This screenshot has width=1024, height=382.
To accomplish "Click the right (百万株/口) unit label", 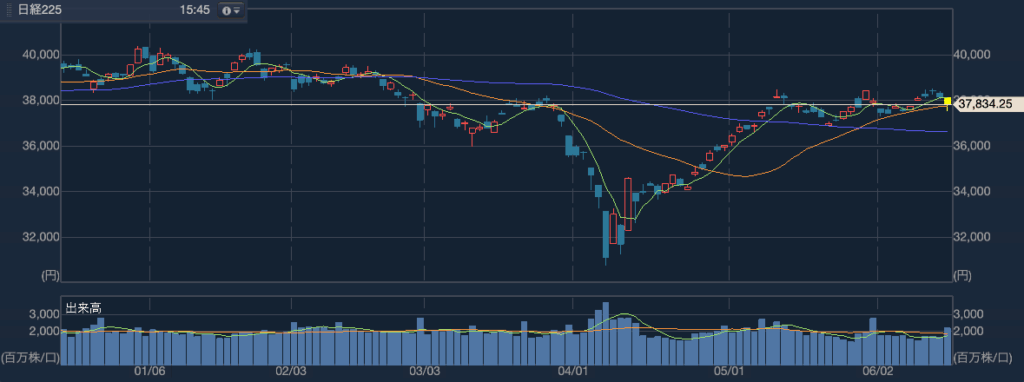I will 983,357.
